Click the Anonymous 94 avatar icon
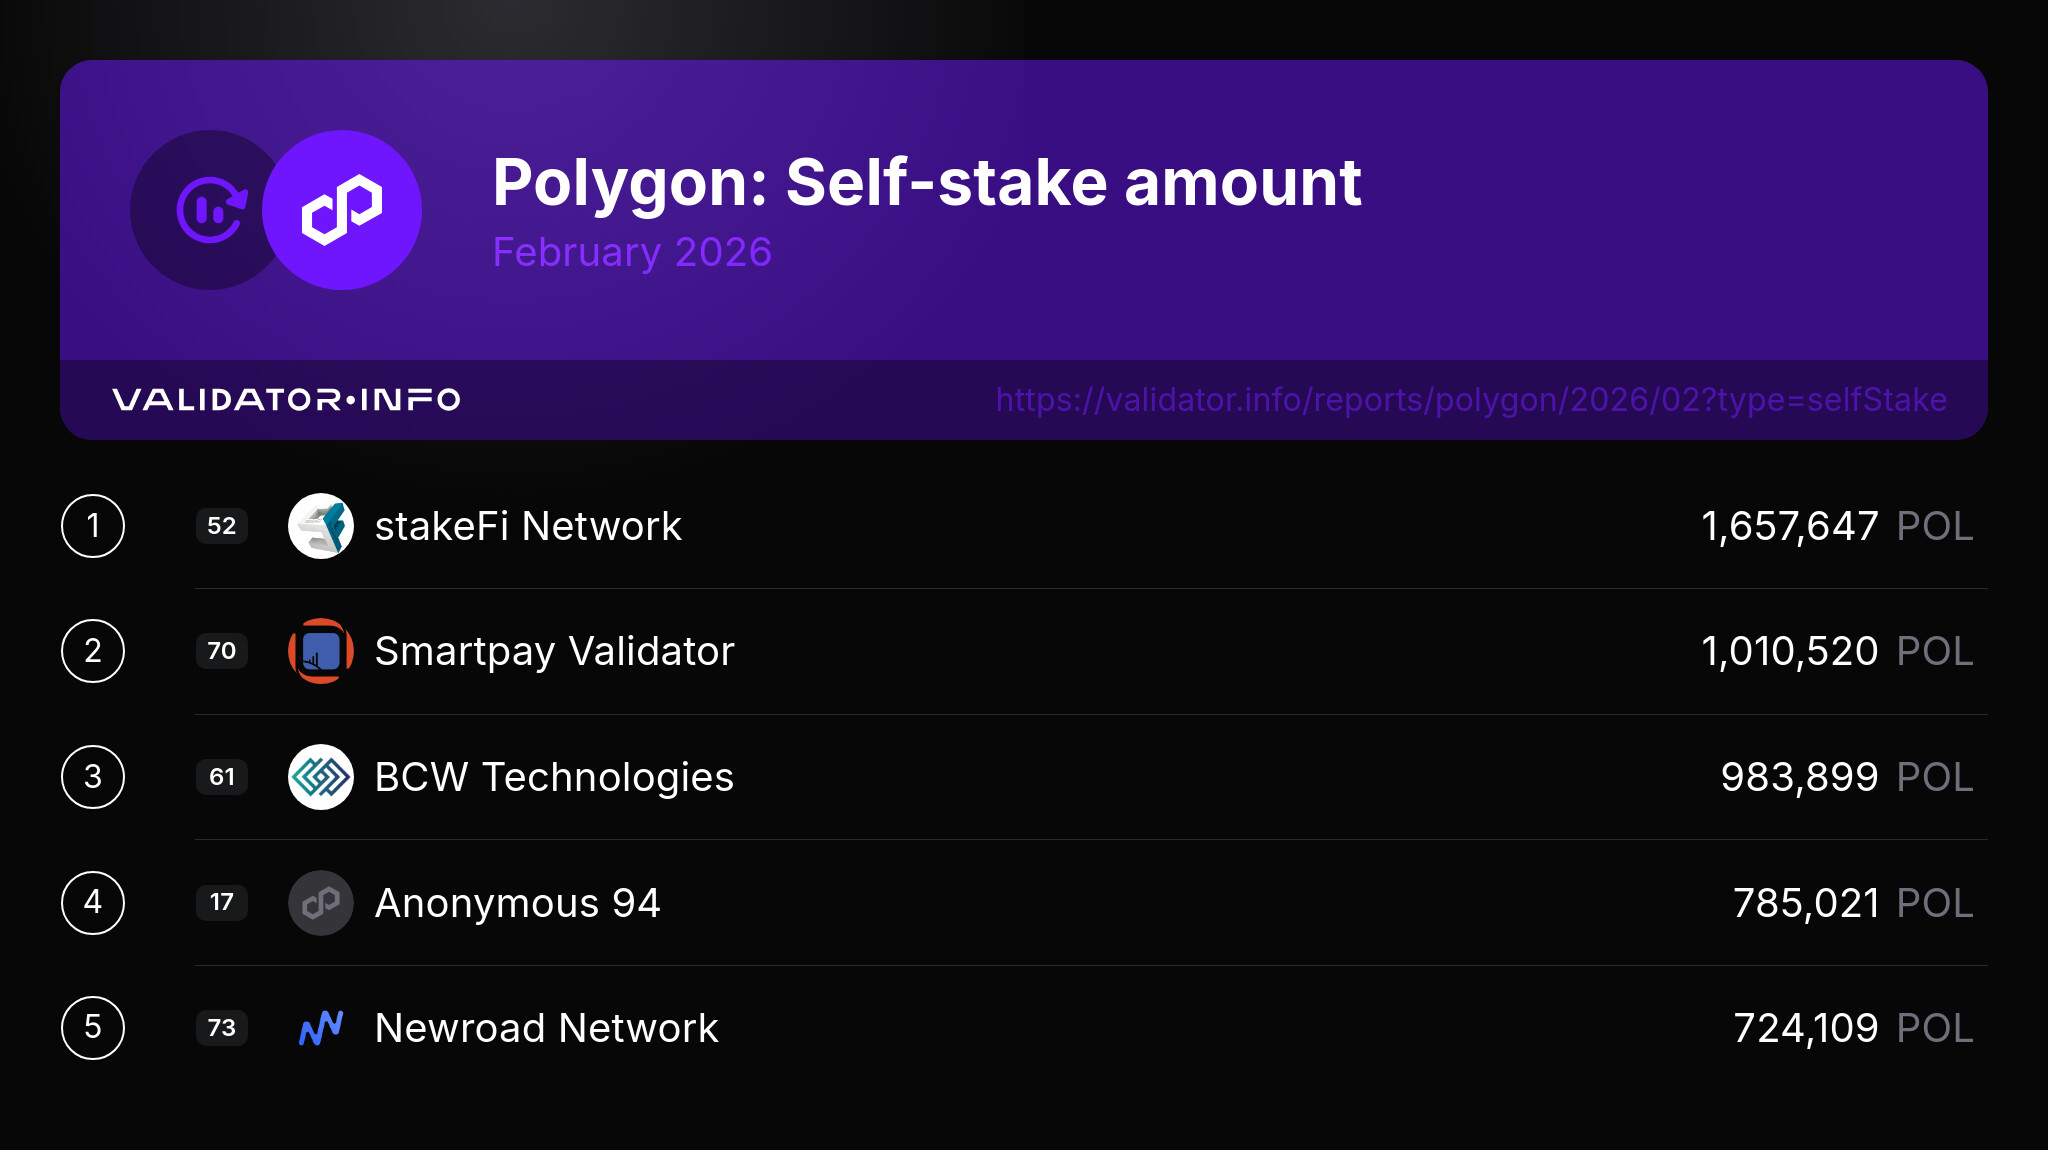 click(321, 903)
